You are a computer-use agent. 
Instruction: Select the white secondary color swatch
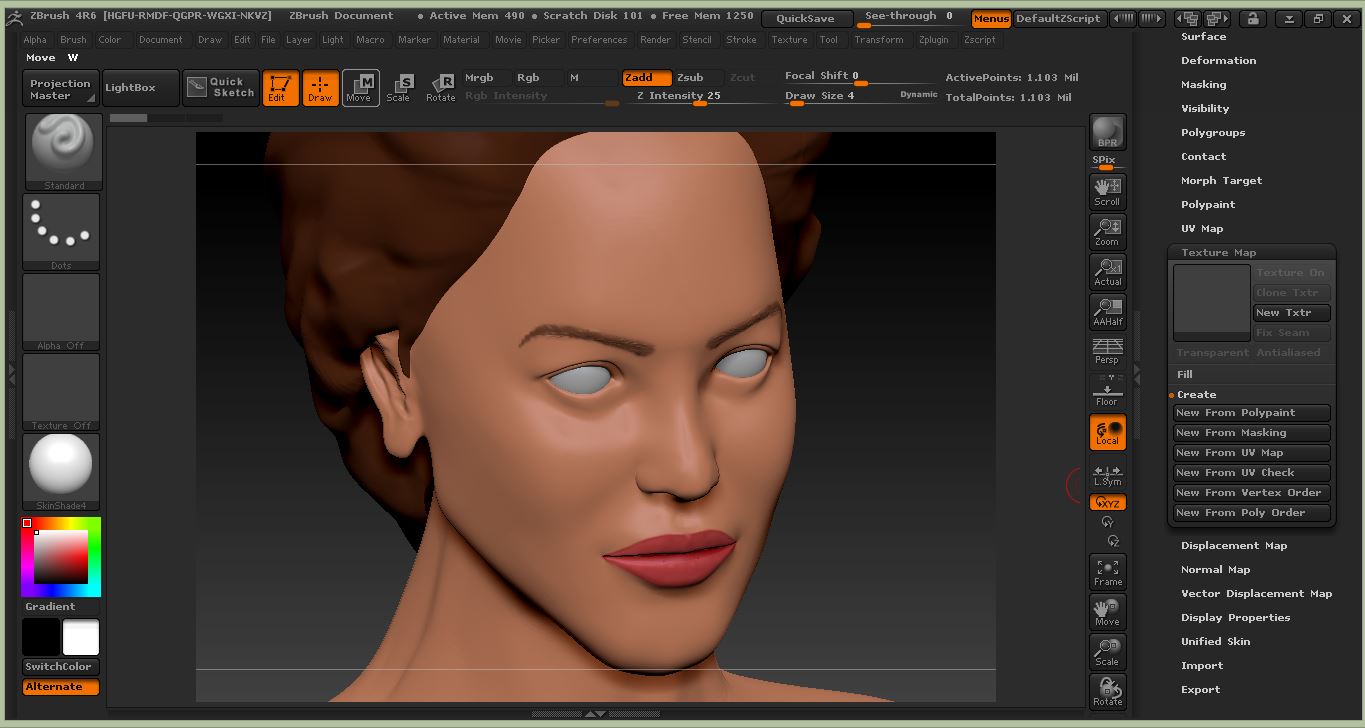click(81, 637)
